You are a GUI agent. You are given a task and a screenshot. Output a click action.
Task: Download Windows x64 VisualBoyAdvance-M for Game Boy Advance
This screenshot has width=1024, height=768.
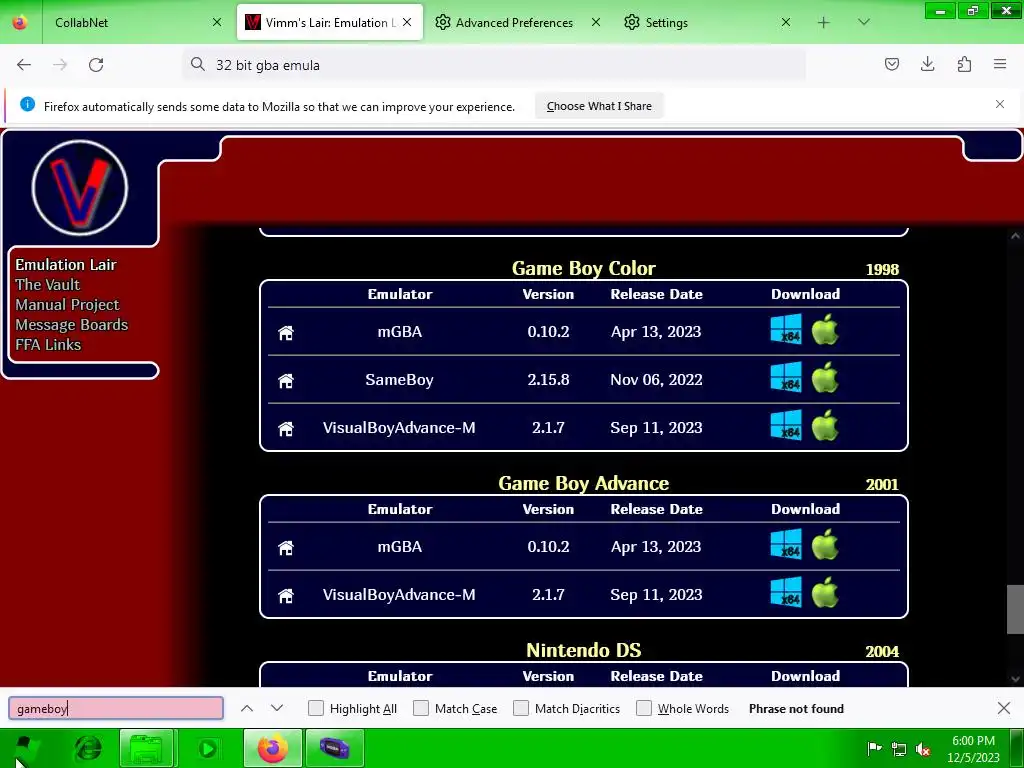(786, 592)
